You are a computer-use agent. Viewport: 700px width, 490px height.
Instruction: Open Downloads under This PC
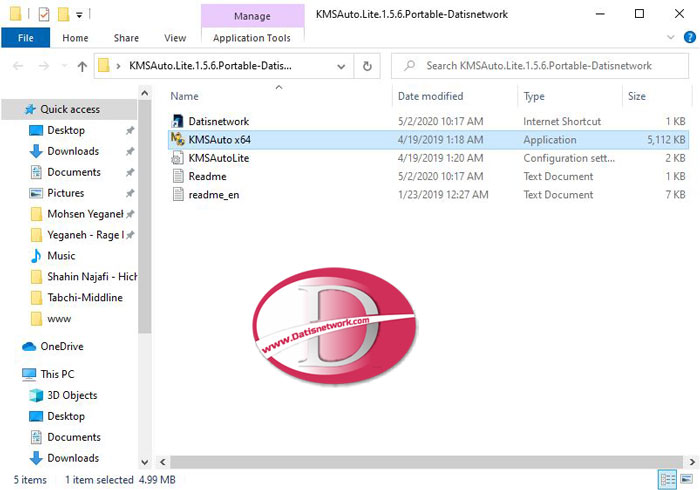click(x=73, y=458)
